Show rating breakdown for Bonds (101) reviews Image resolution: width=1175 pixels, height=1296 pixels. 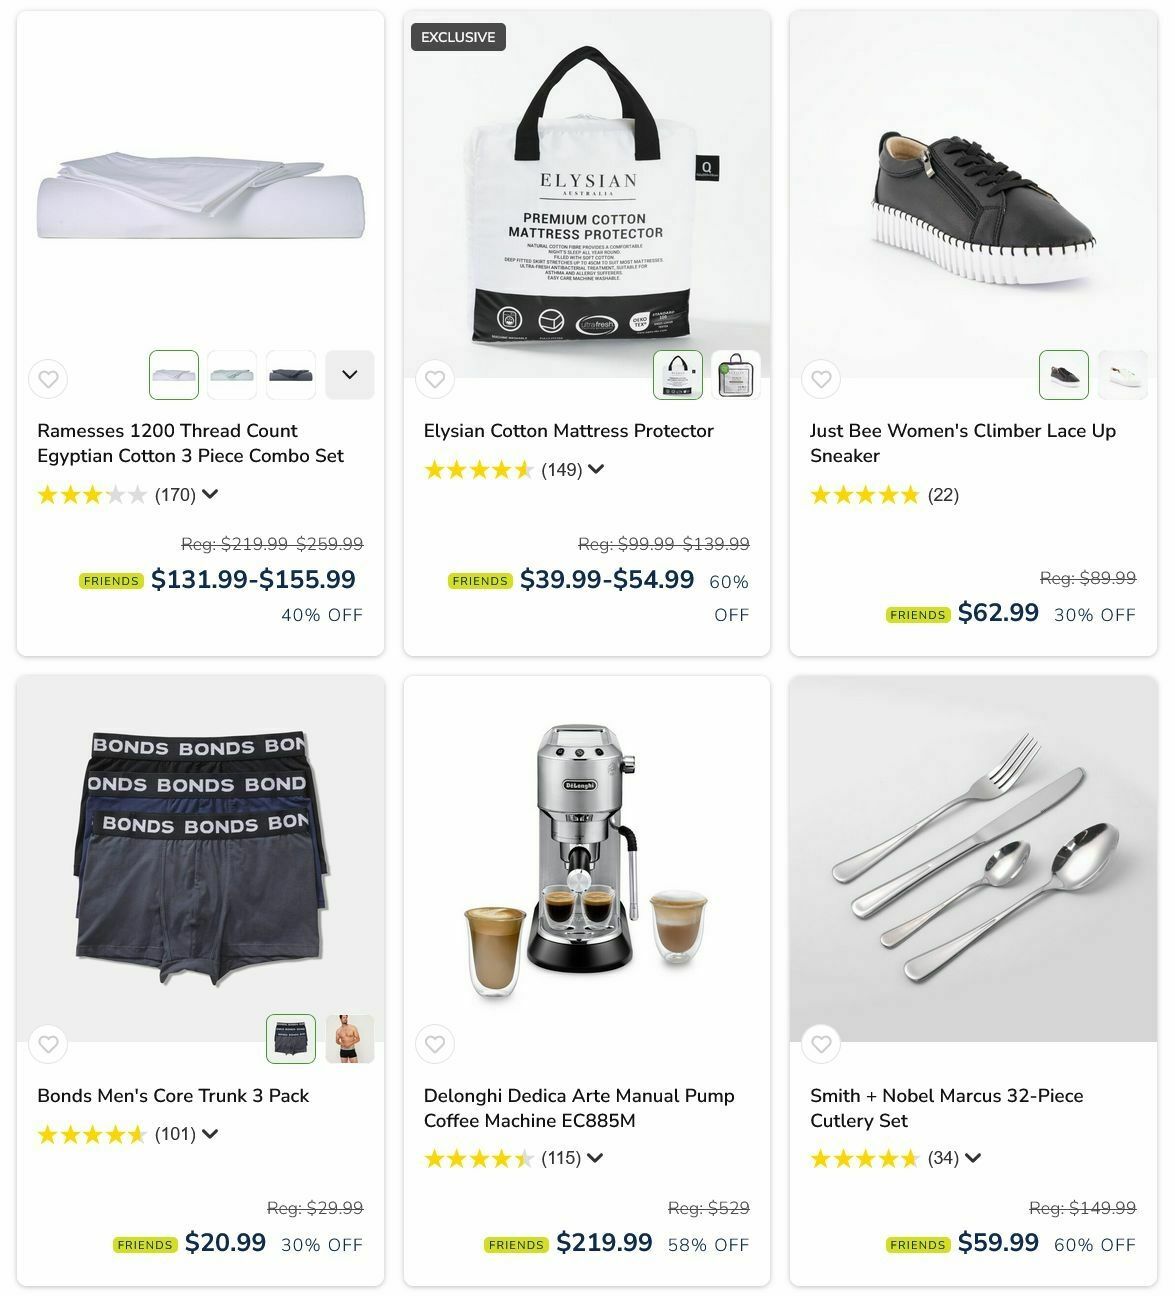coord(210,1134)
